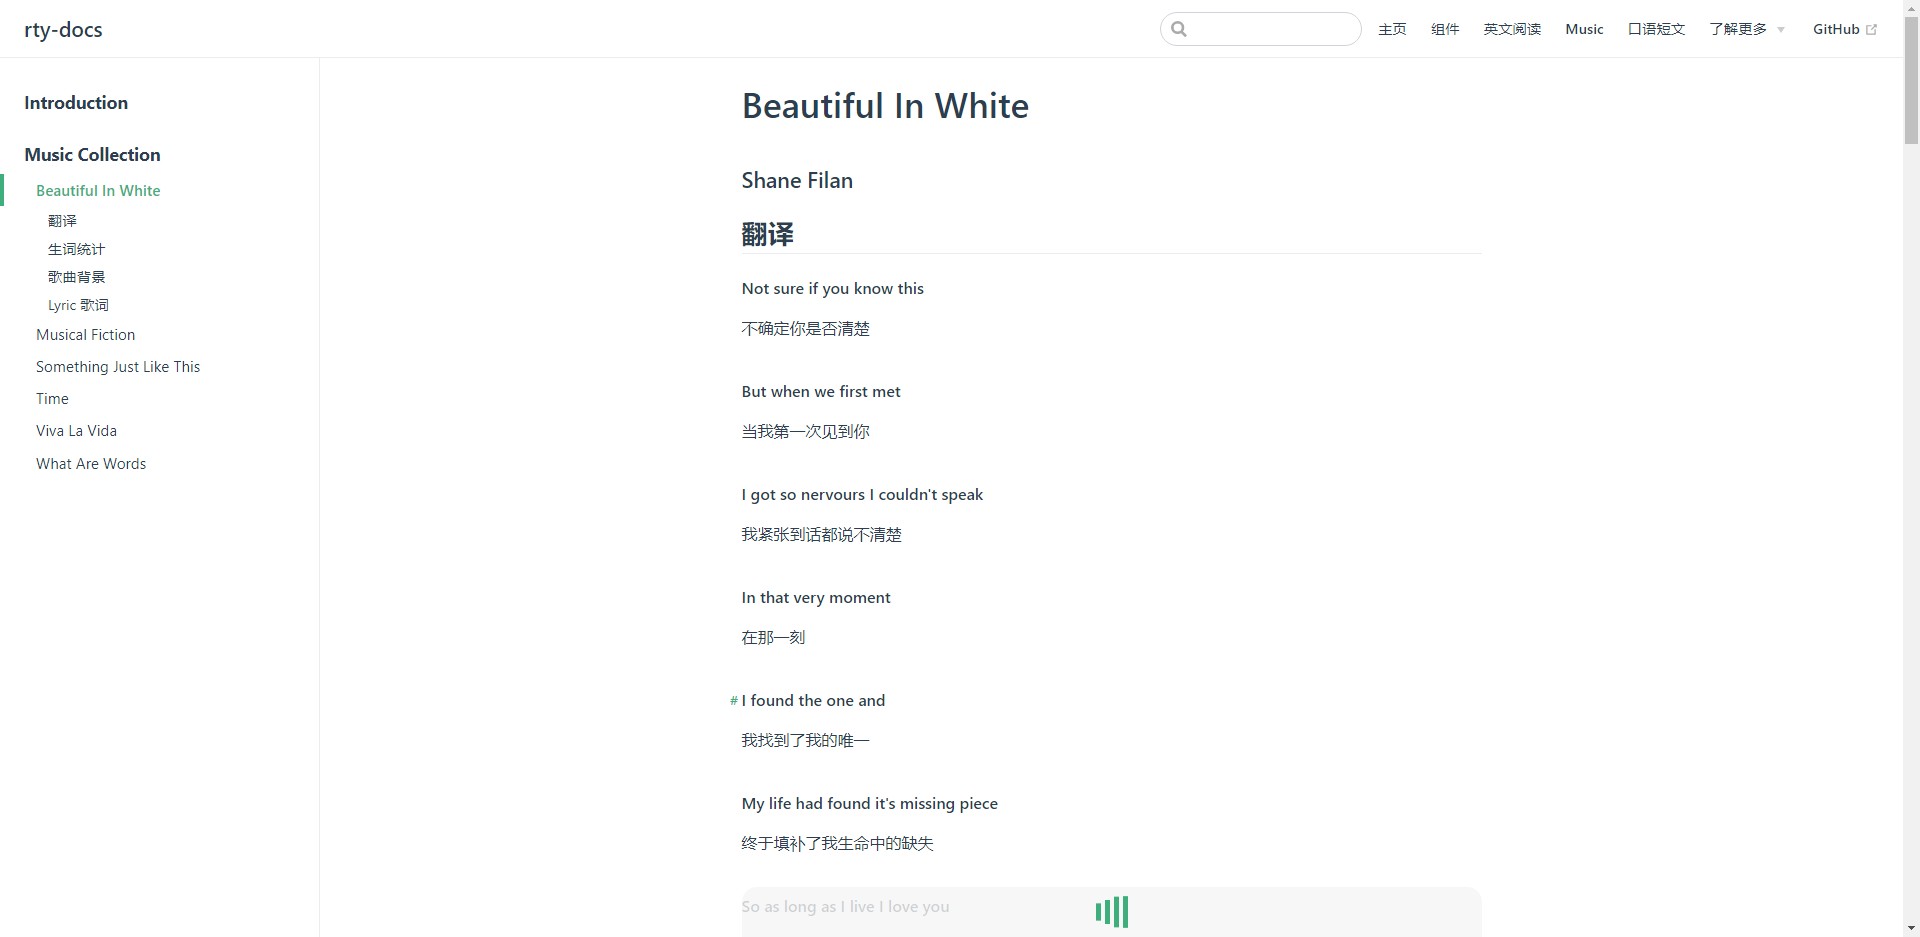Open Viva La Vida sidebar link

pos(76,431)
